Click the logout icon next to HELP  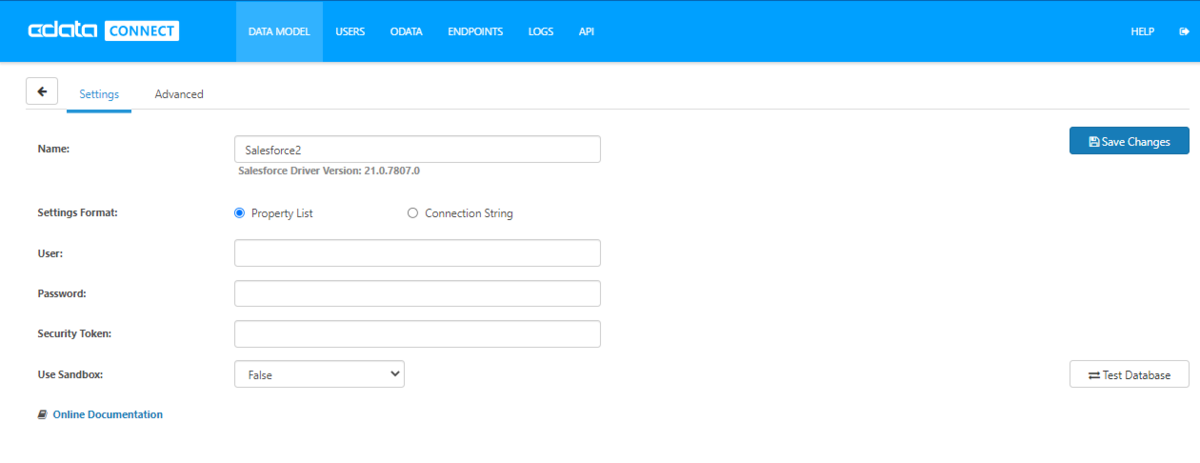[1183, 31]
